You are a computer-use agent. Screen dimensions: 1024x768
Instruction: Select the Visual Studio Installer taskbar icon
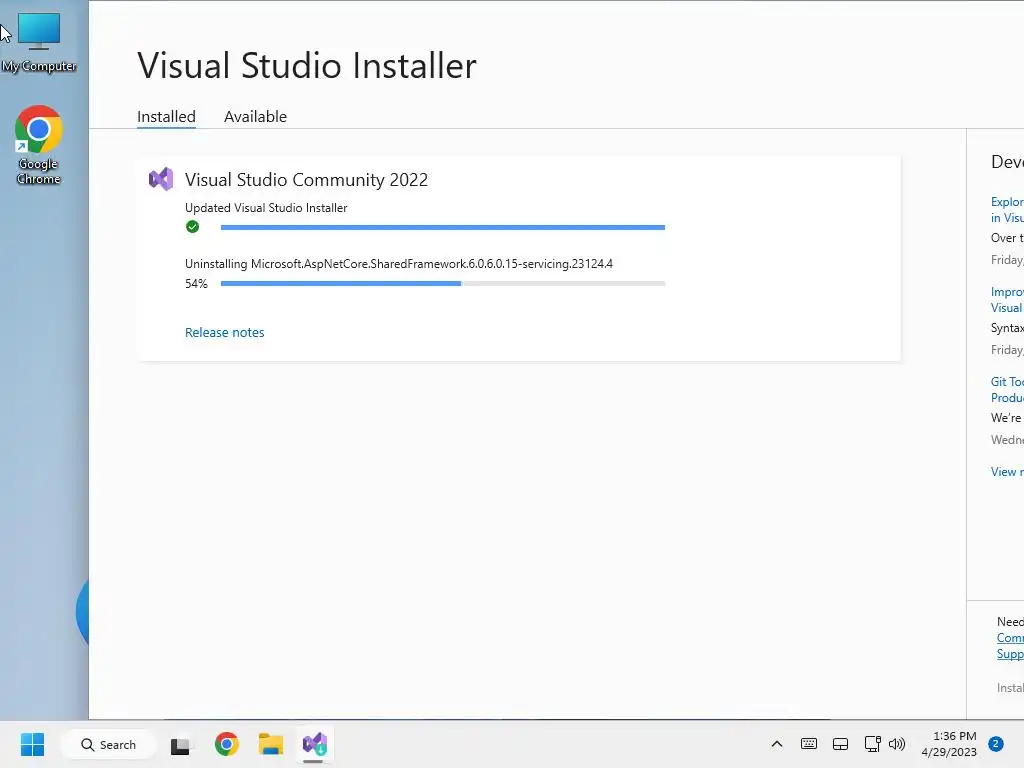tap(314, 744)
